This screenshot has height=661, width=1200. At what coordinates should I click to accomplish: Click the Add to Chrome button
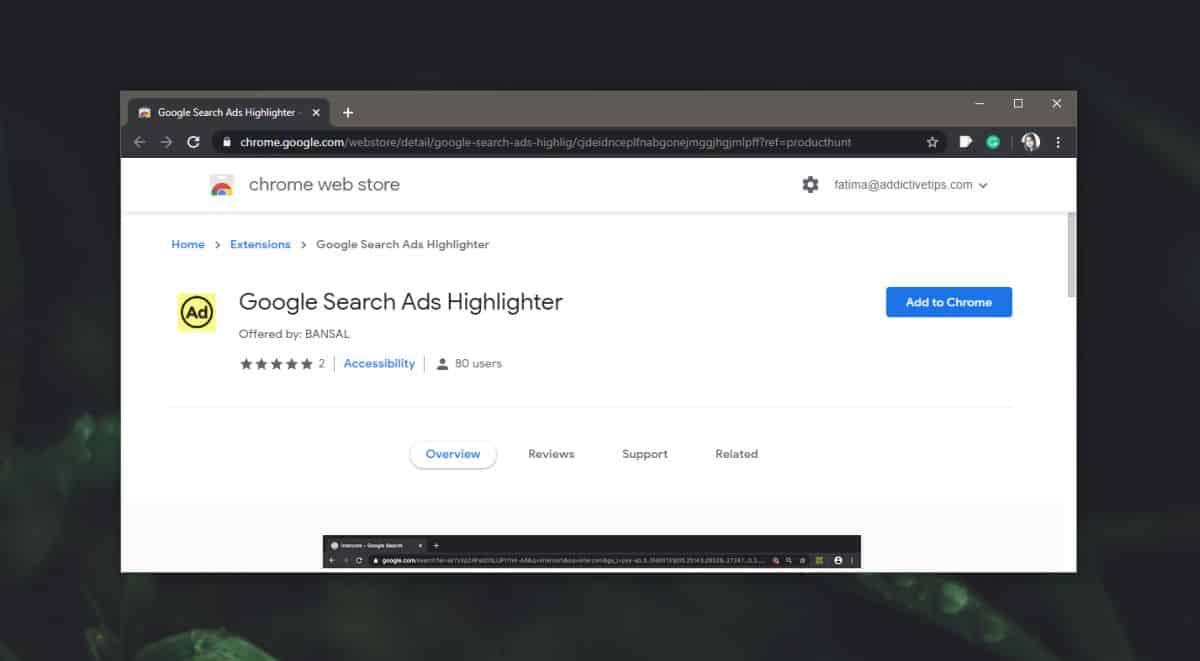[949, 302]
